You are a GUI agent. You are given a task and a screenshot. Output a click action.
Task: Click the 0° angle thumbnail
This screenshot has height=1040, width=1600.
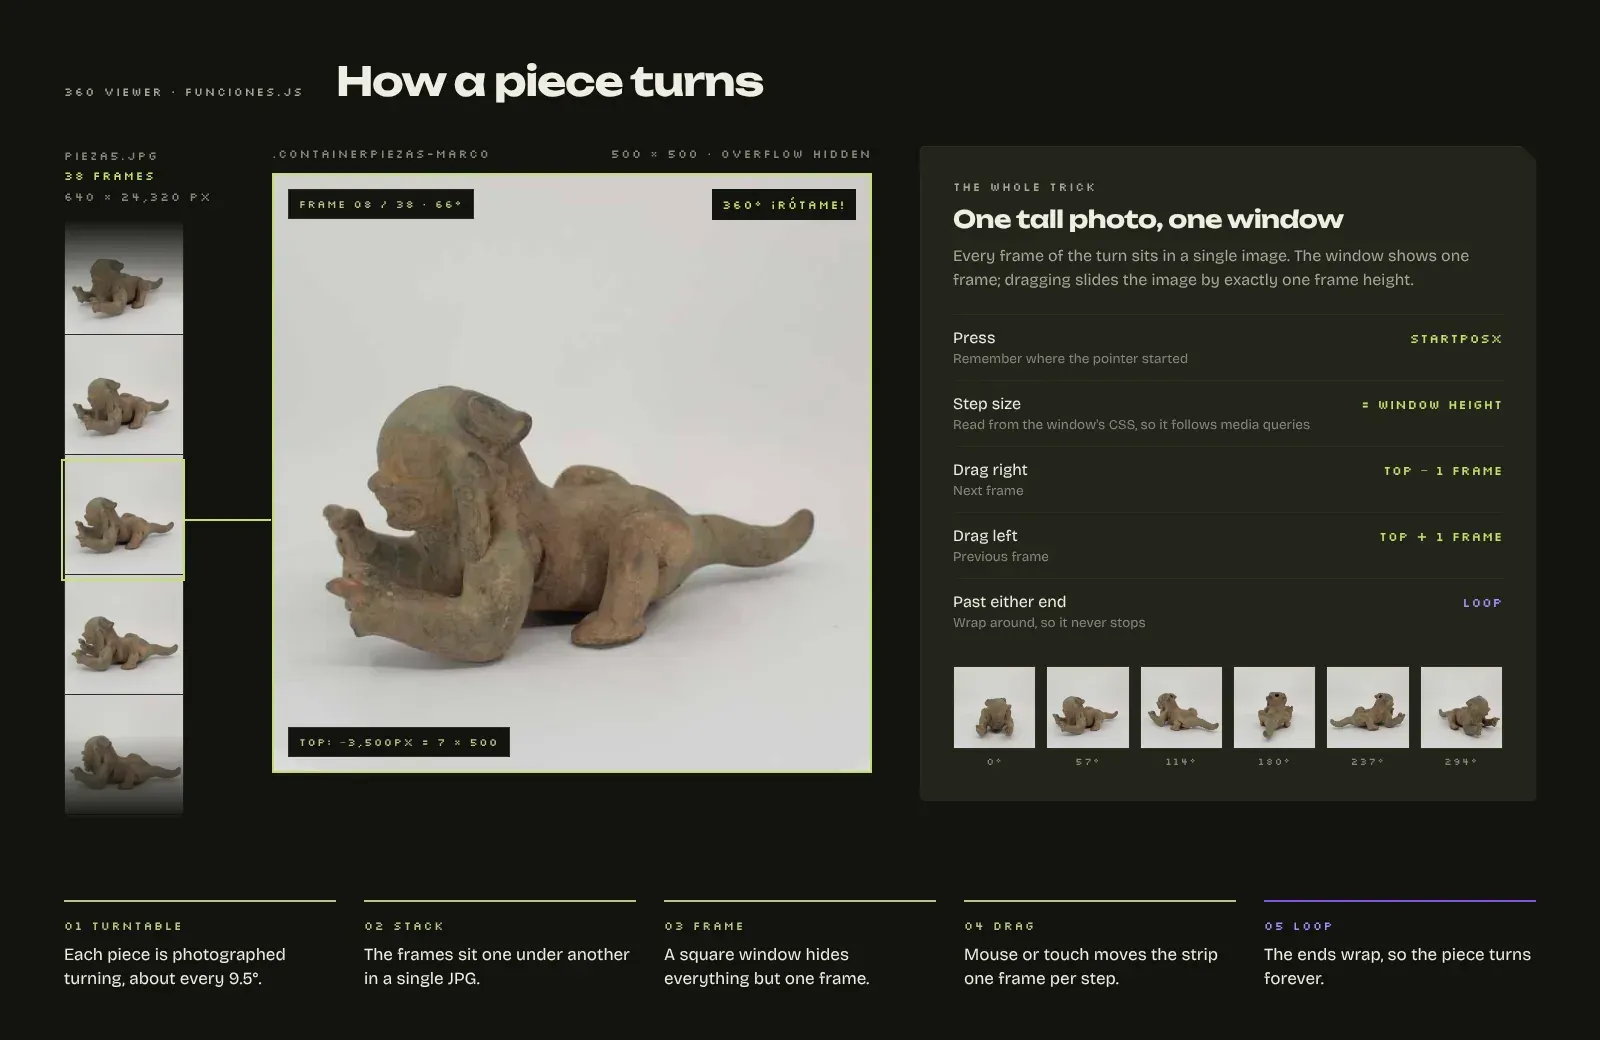[x=994, y=707]
